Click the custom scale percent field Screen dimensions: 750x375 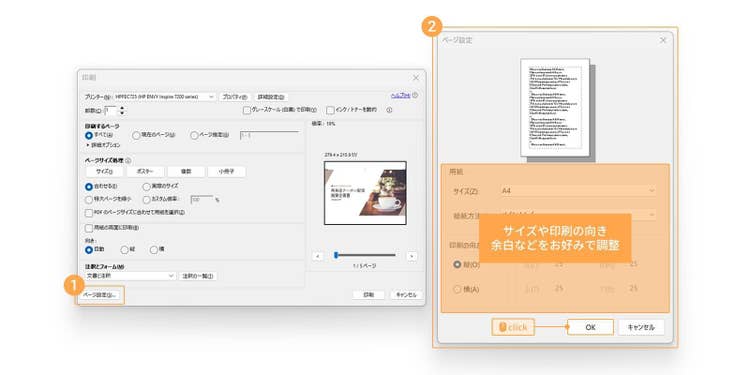pyautogui.click(x=202, y=199)
